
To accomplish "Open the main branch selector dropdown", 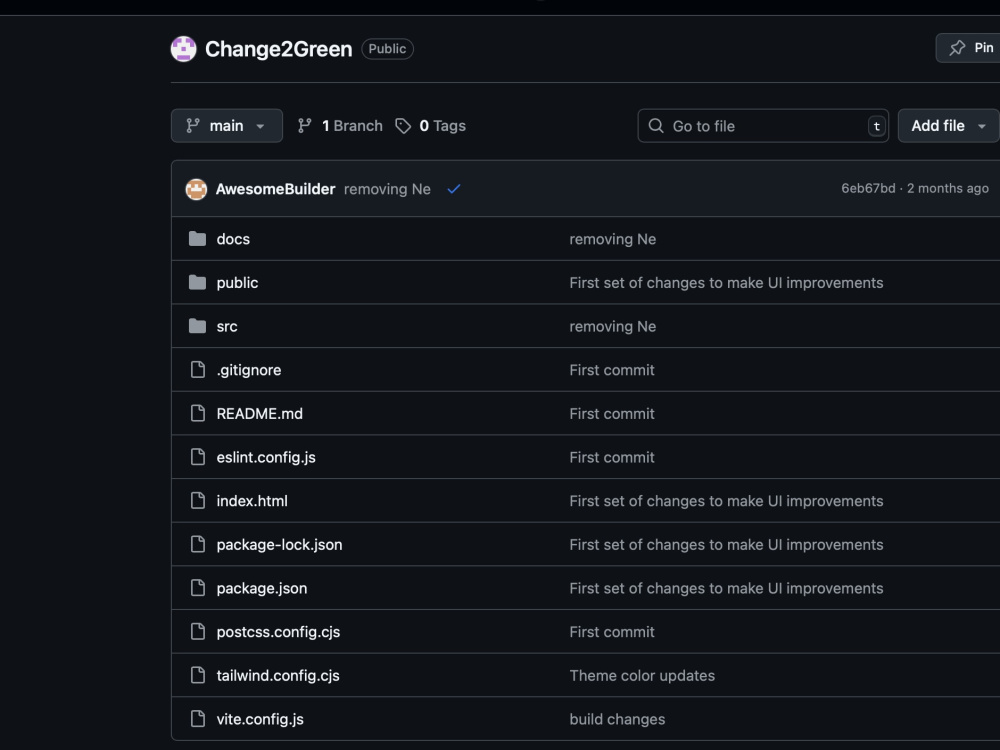I will click(226, 126).
